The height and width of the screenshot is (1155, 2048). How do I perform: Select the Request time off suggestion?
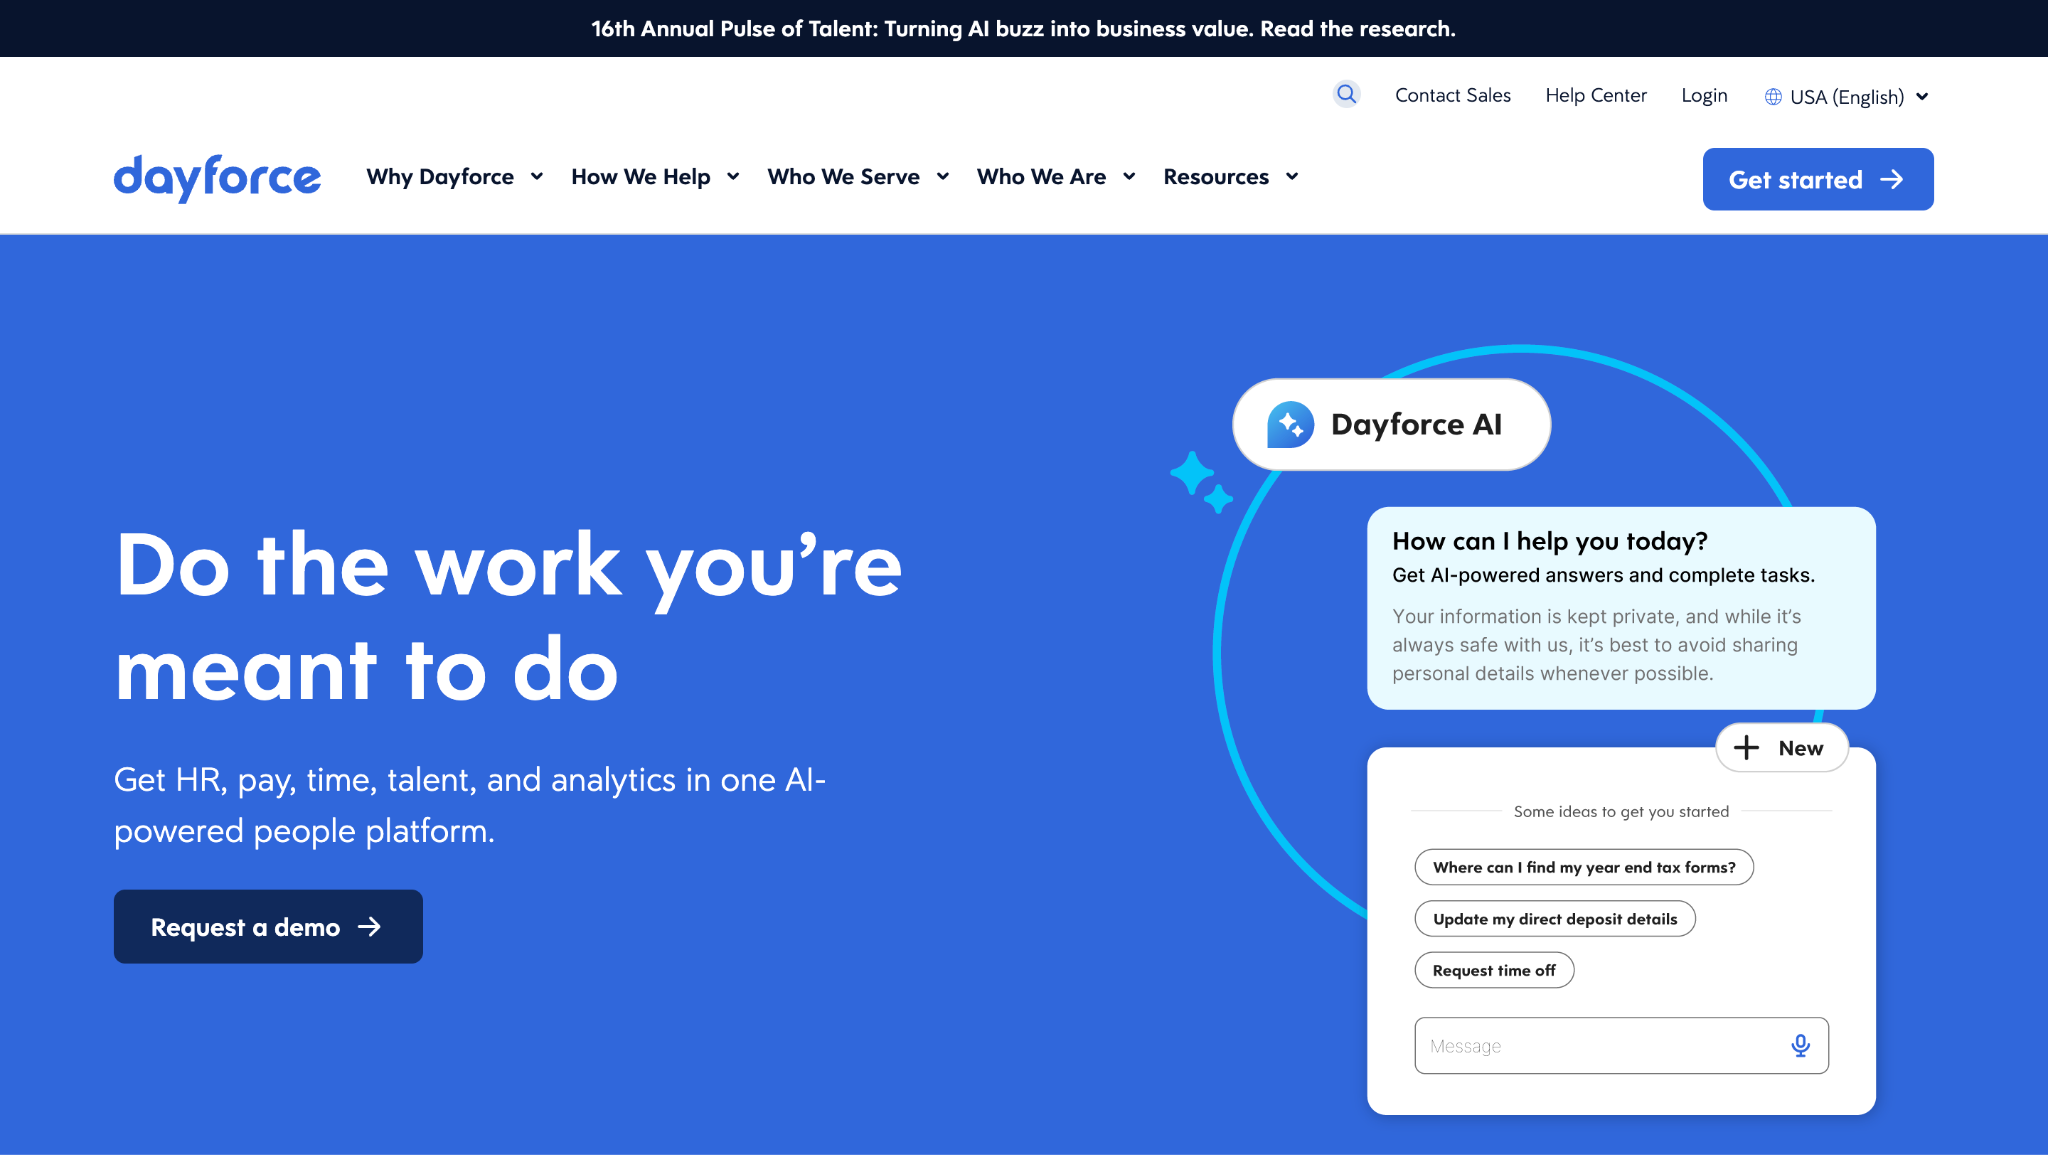click(1494, 970)
